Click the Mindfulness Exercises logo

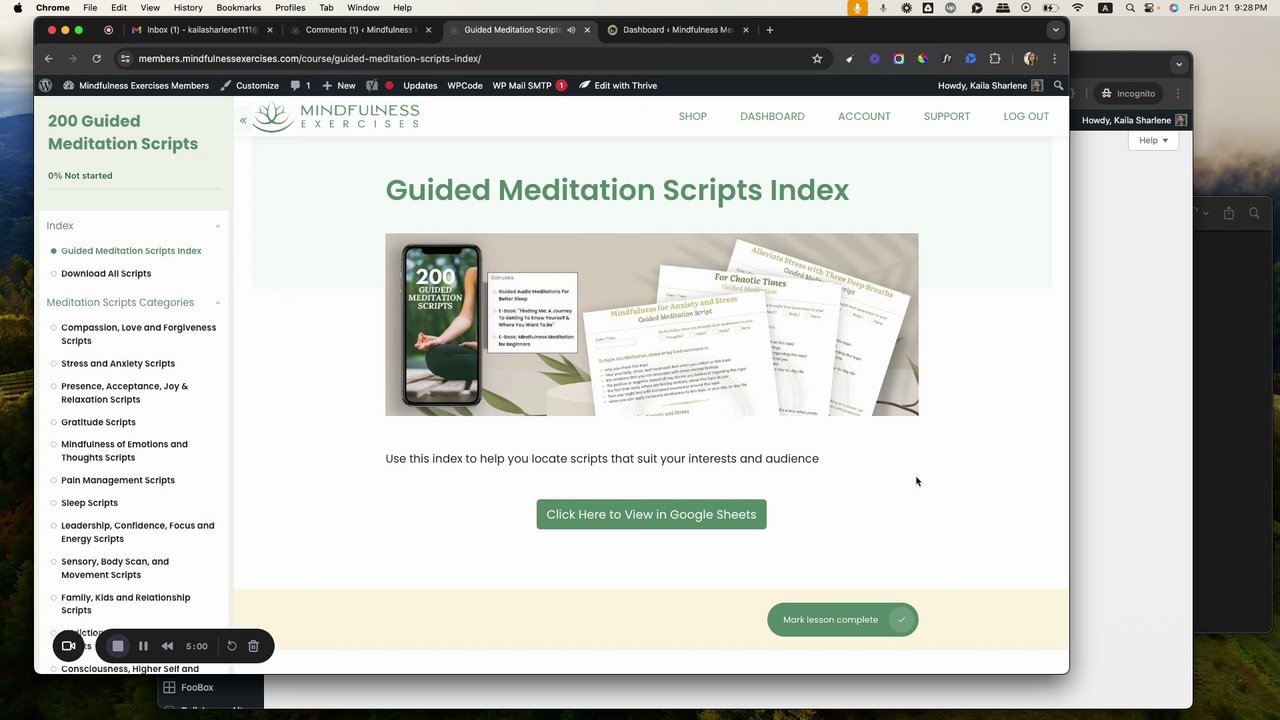click(336, 116)
